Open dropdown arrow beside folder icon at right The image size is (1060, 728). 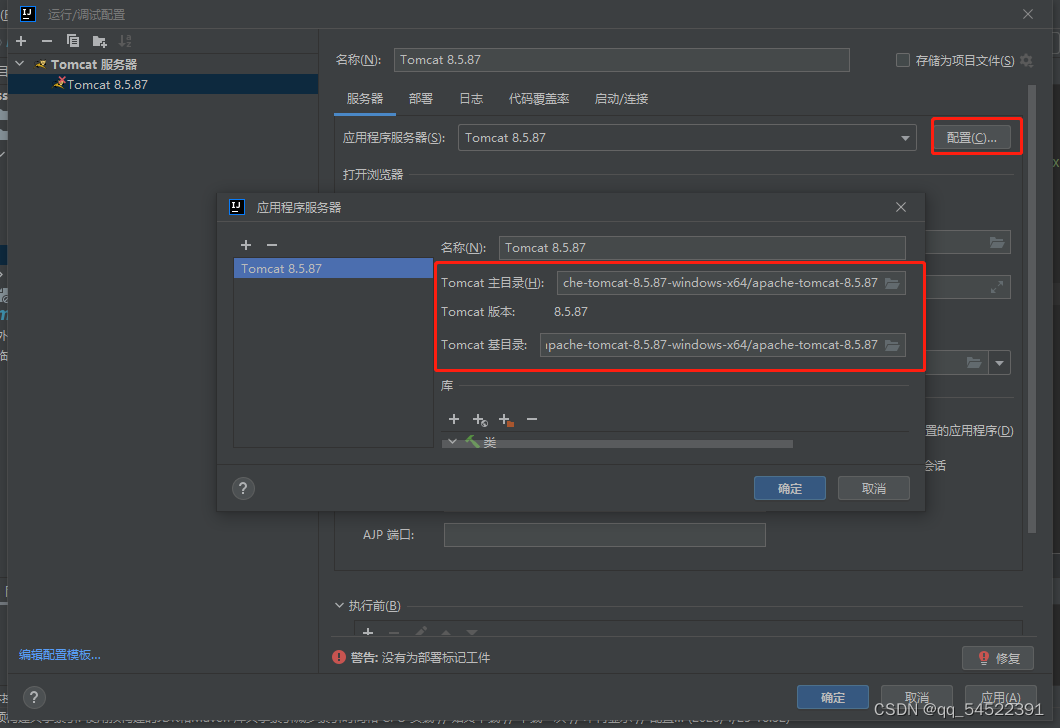click(999, 363)
